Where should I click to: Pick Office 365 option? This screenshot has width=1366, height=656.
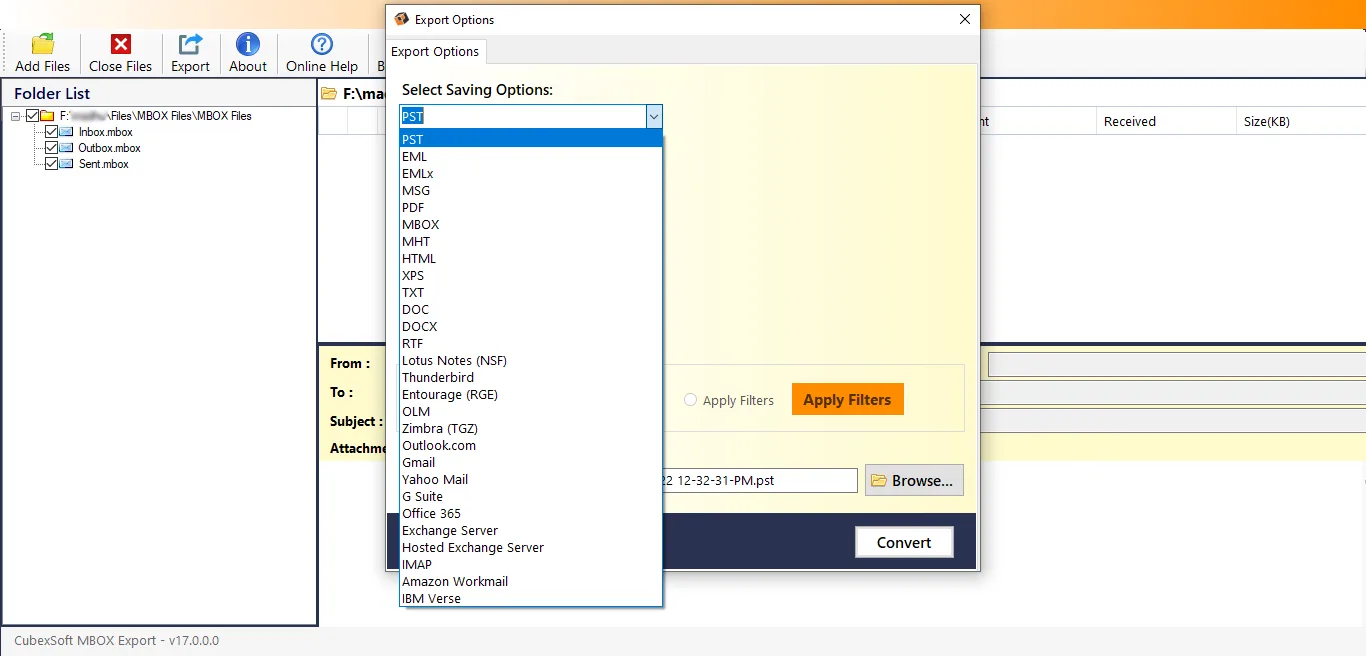(531, 513)
